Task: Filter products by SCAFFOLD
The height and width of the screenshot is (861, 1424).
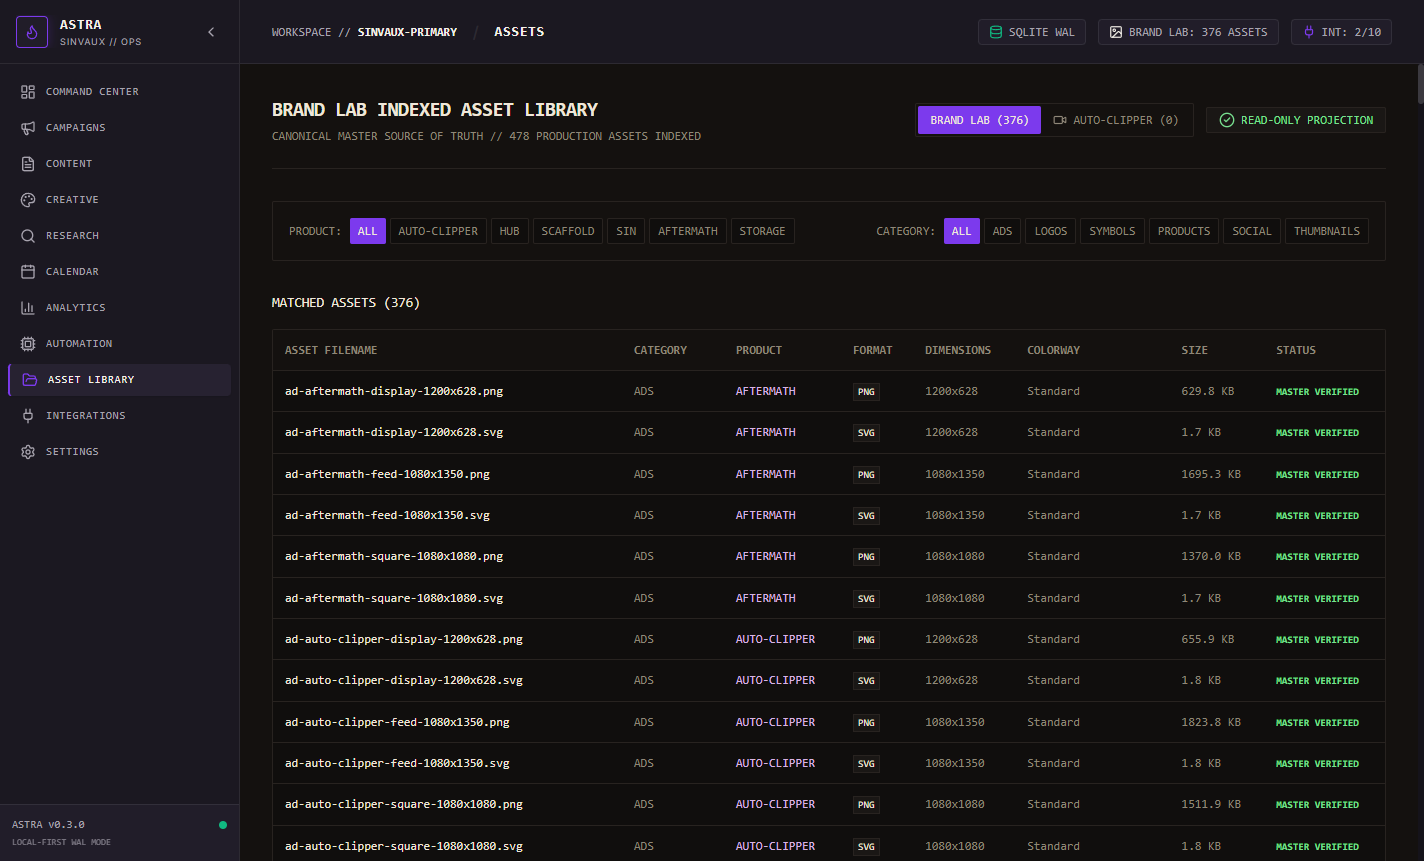Action: (x=568, y=231)
